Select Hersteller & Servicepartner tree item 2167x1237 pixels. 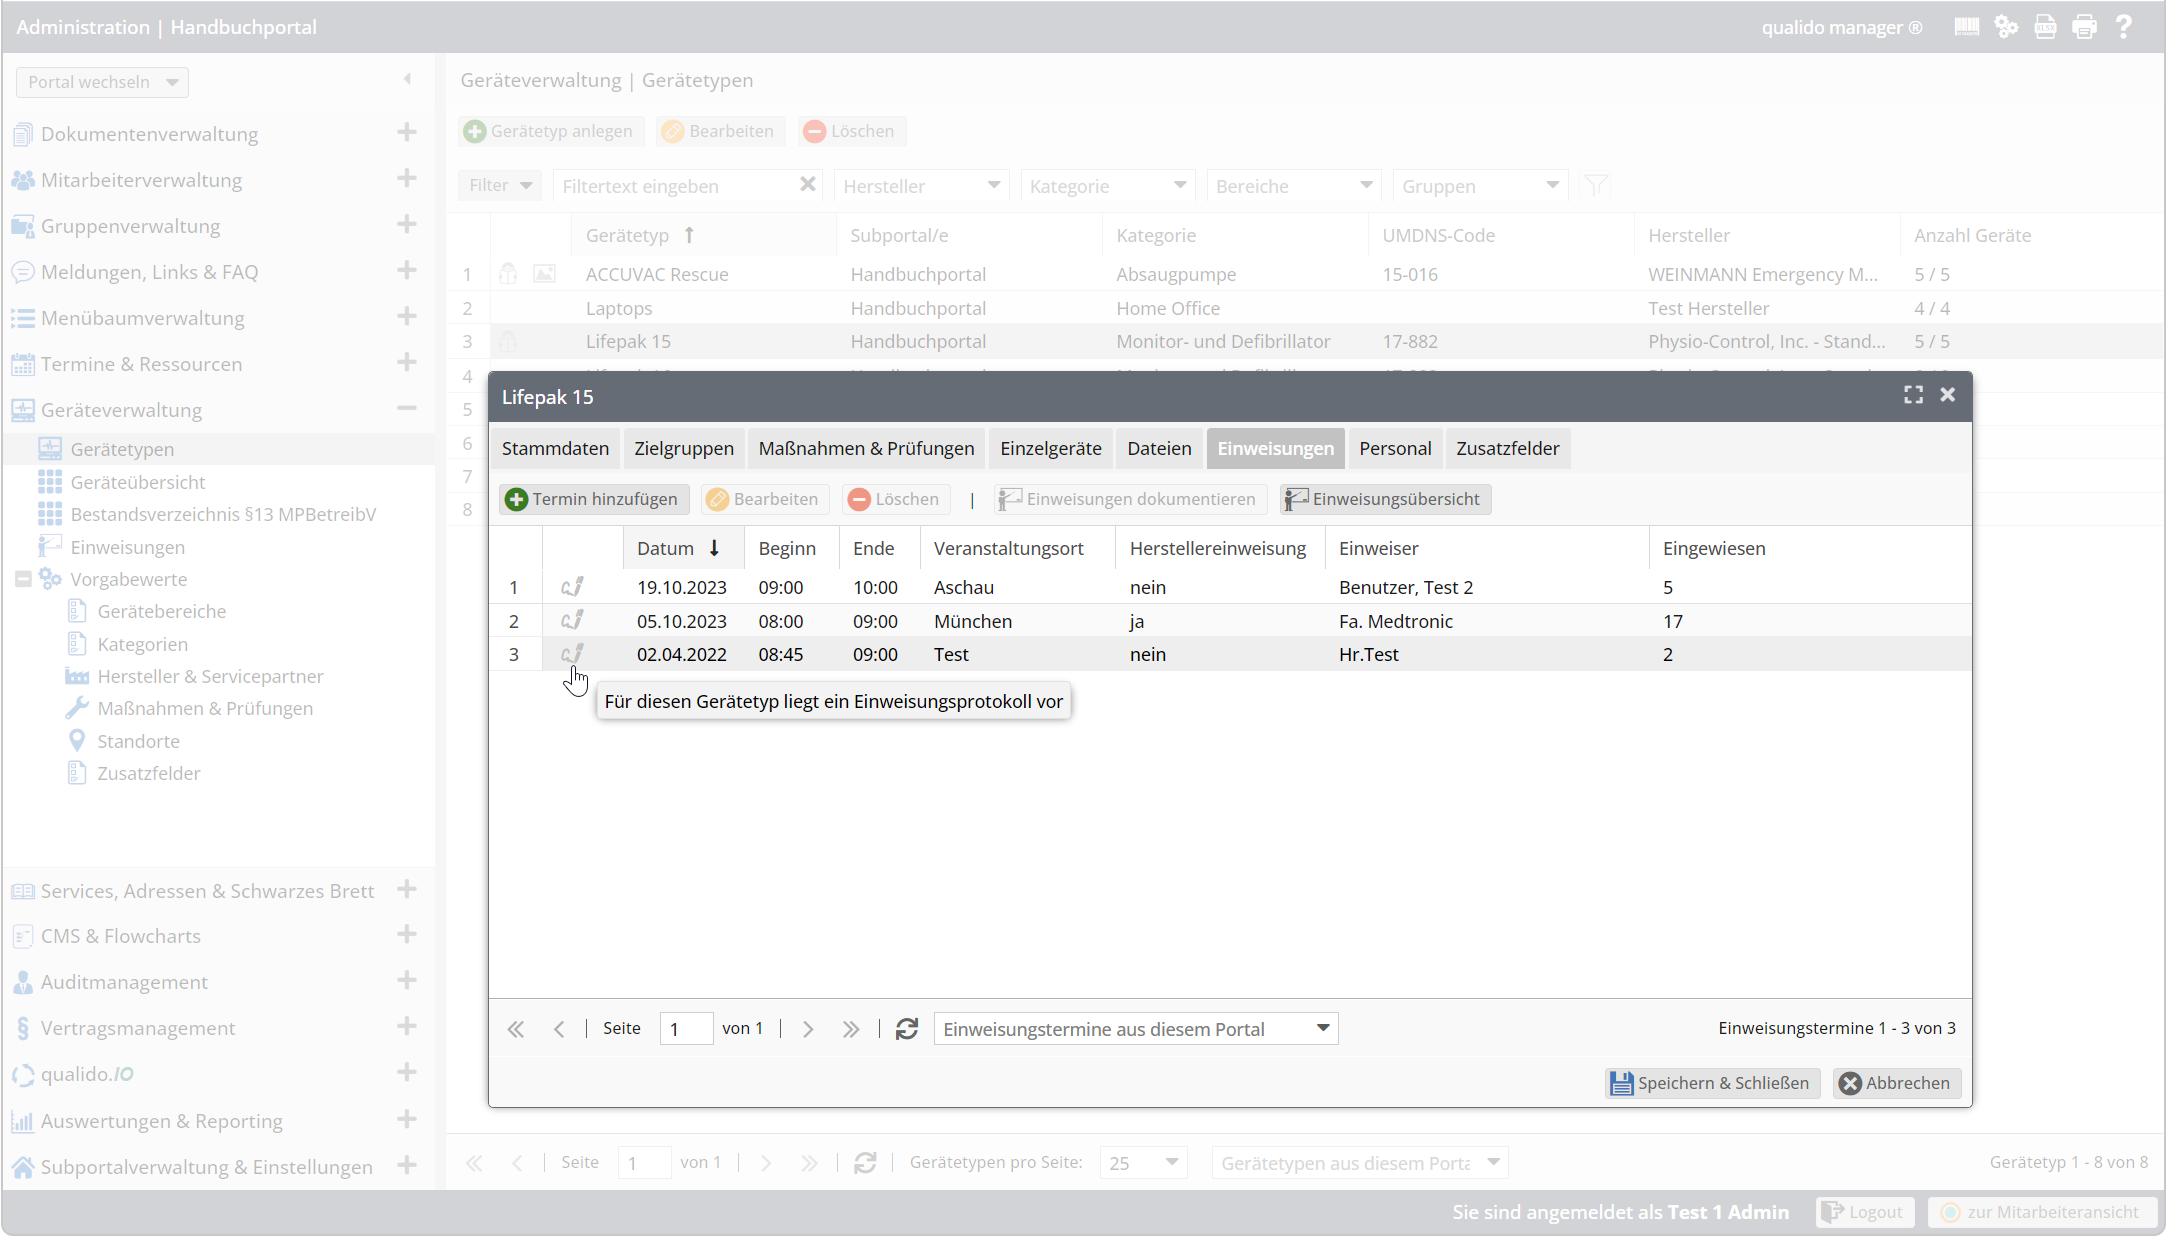[210, 676]
